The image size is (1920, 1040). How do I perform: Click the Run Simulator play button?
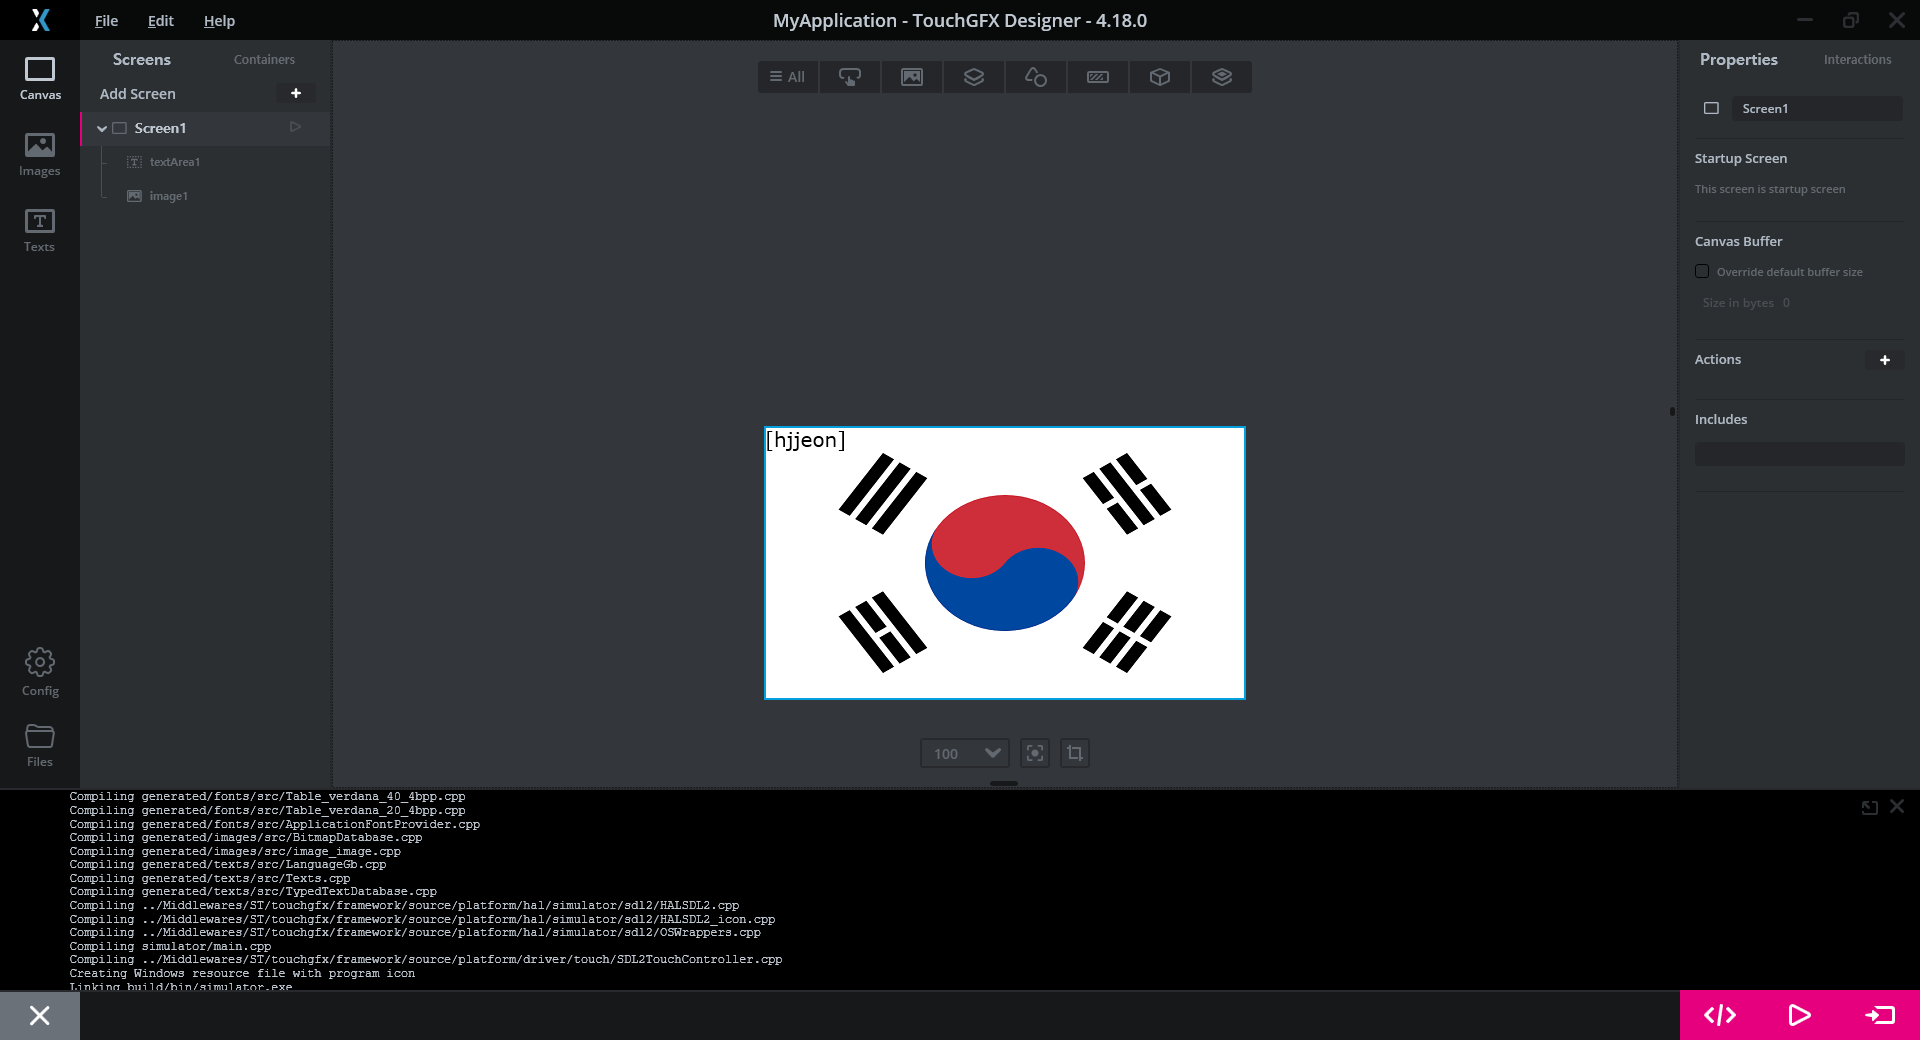pos(1799,1015)
